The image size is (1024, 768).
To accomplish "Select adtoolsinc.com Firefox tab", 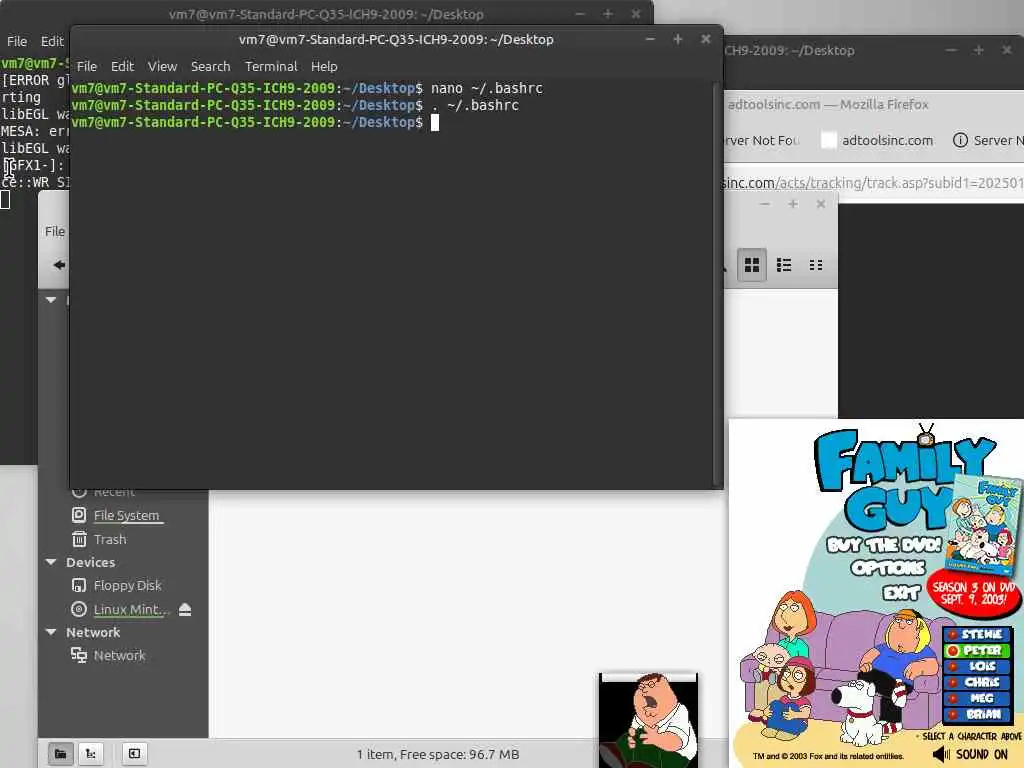I will 878,140.
